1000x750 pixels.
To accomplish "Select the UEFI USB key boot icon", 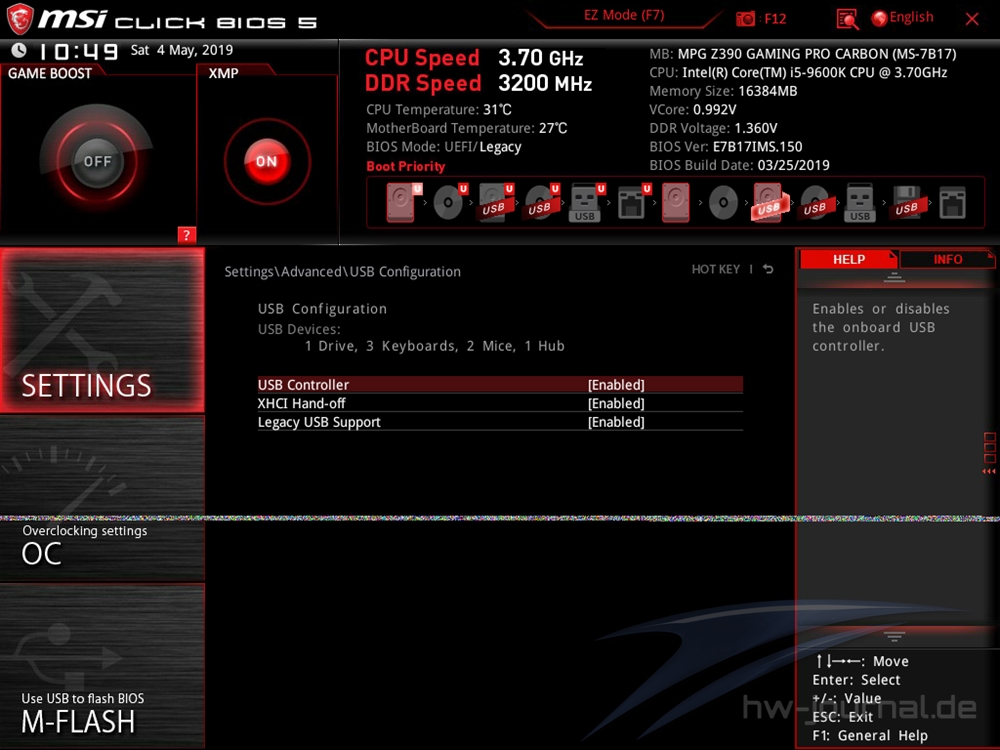I will 587,202.
